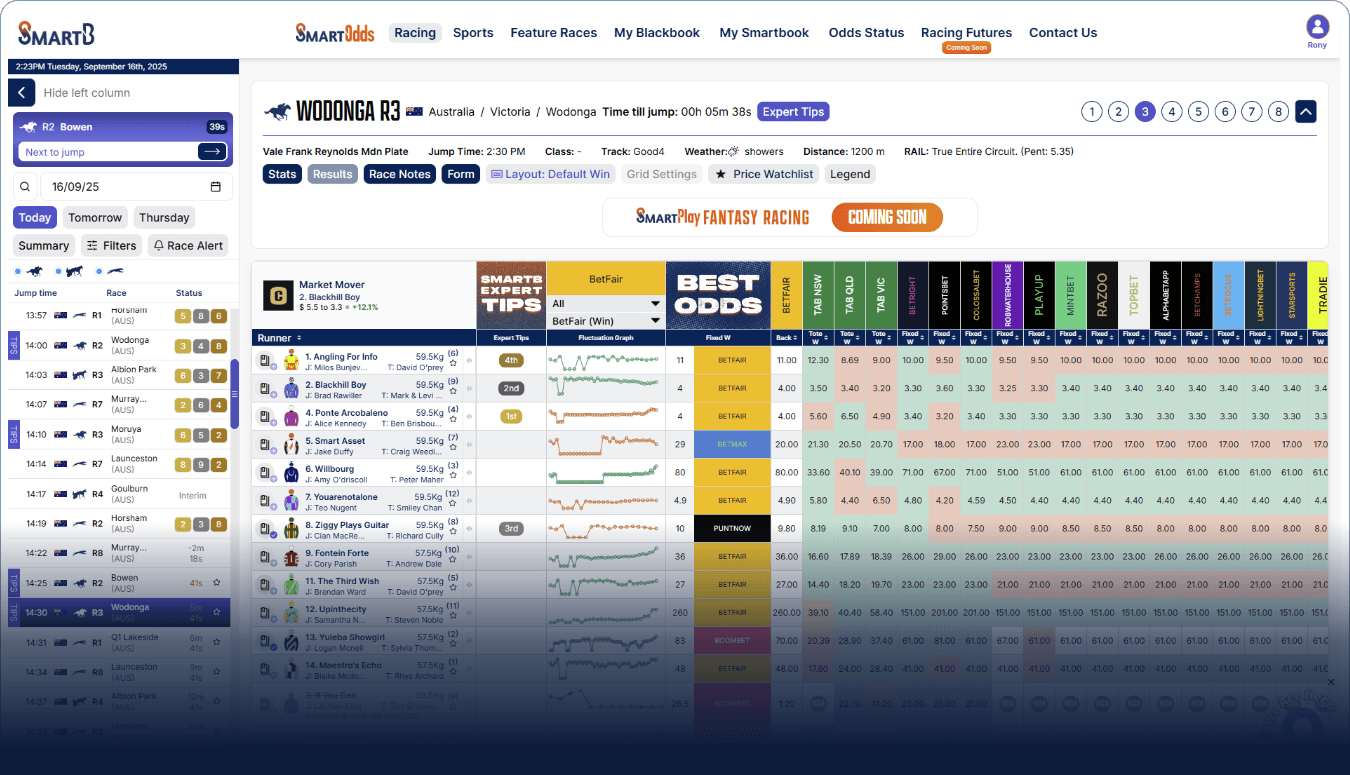Collapse race header with the up chevron
The image size is (1350, 775).
pos(1305,112)
